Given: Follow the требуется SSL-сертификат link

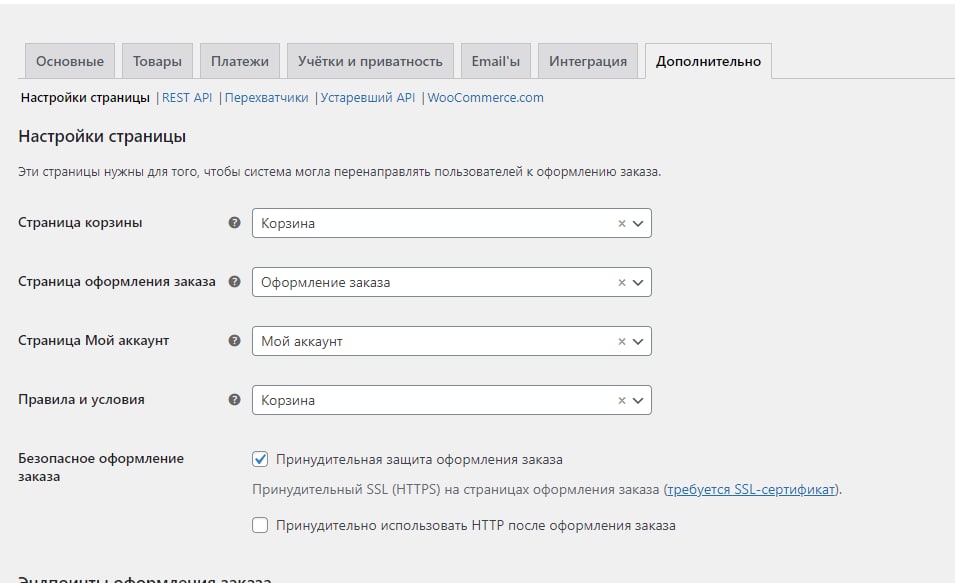Looking at the screenshot, I should 751,490.
